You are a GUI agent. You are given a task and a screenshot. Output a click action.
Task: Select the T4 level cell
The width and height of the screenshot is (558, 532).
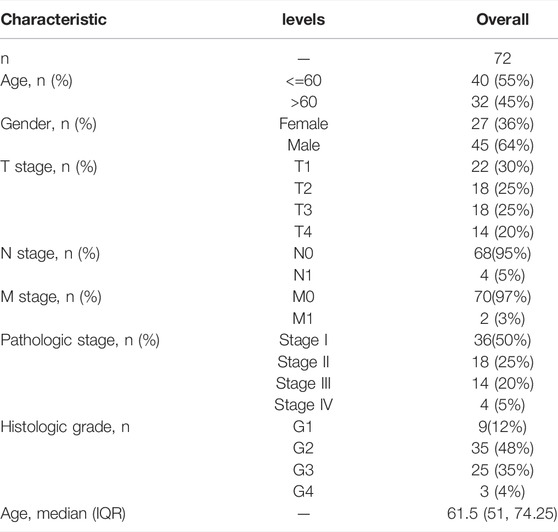(x=303, y=232)
